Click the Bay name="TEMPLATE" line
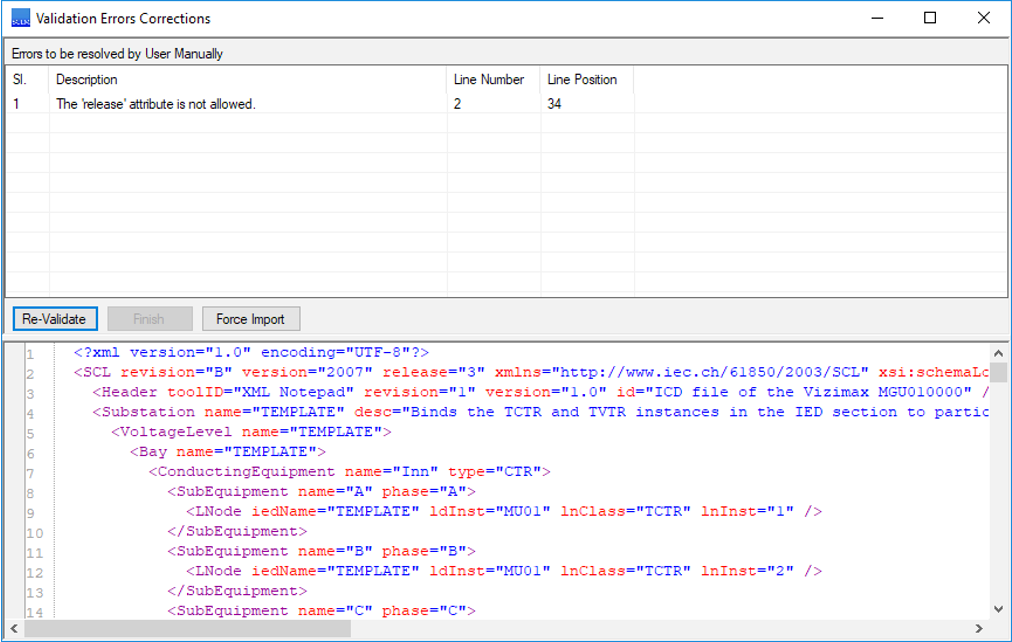1012x642 pixels. click(x=228, y=452)
